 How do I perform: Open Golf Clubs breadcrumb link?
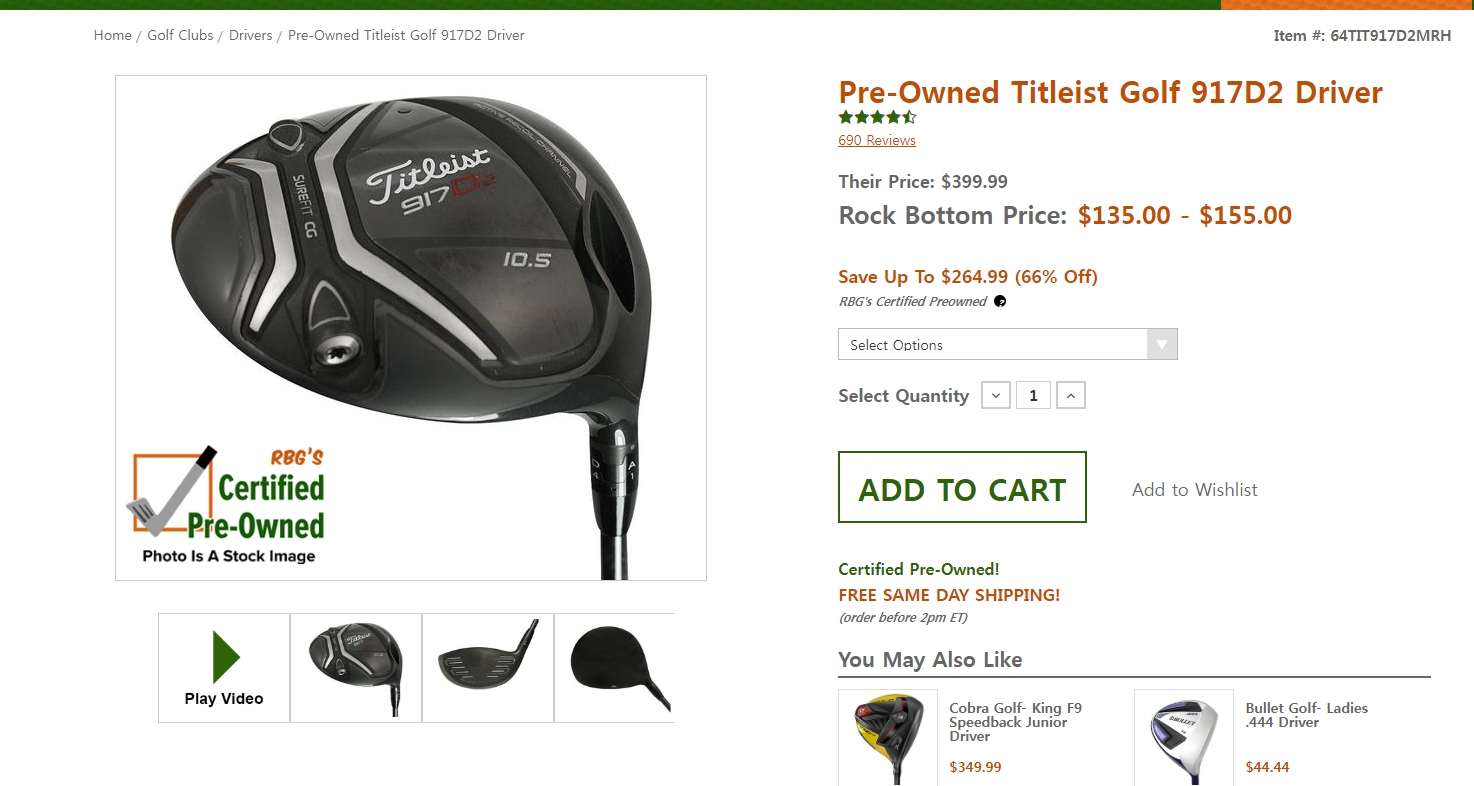tap(180, 35)
